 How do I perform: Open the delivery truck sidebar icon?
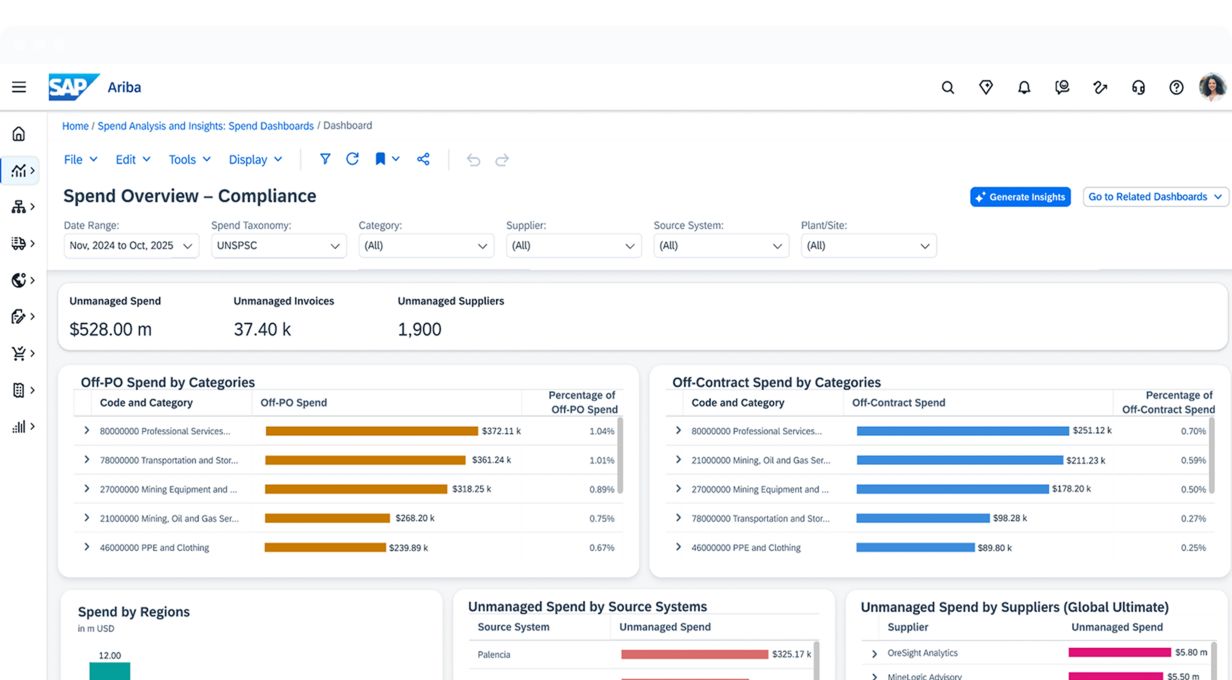(19, 243)
